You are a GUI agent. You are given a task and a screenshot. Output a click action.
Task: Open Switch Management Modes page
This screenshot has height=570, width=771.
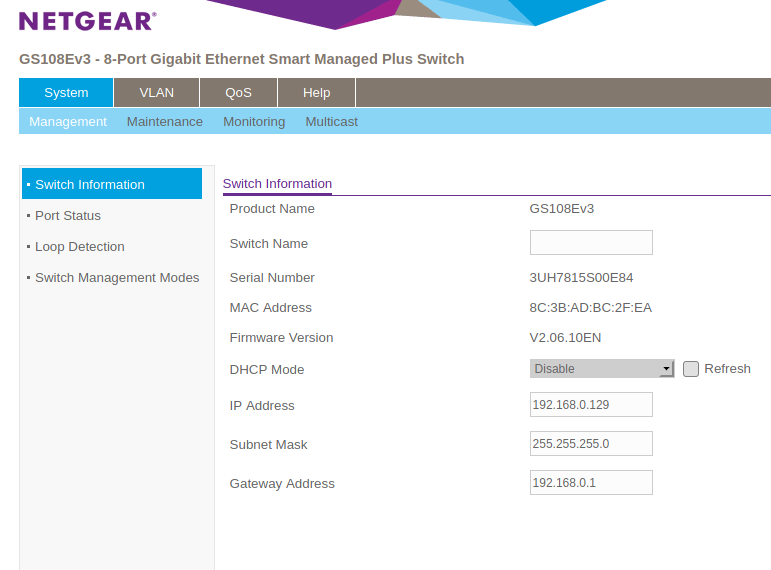click(x=117, y=278)
